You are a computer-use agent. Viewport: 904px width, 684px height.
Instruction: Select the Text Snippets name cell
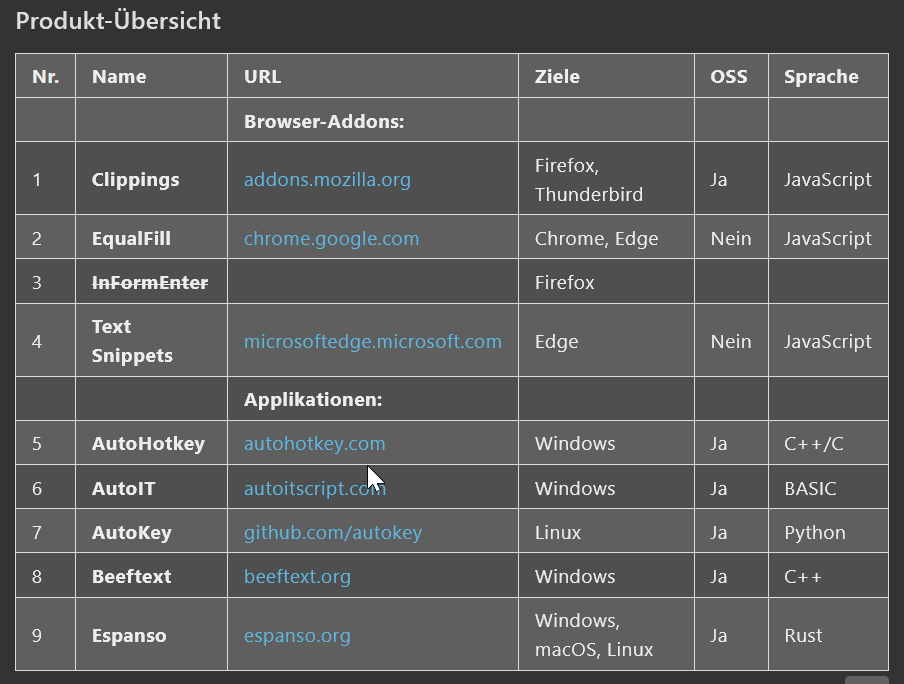[132, 341]
